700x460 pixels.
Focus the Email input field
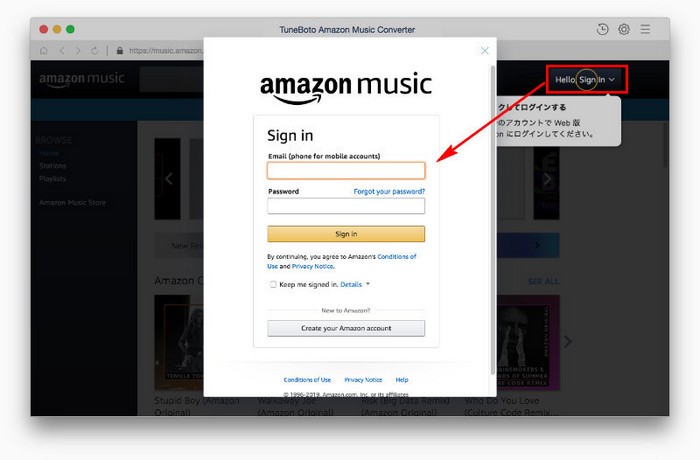click(x=346, y=171)
